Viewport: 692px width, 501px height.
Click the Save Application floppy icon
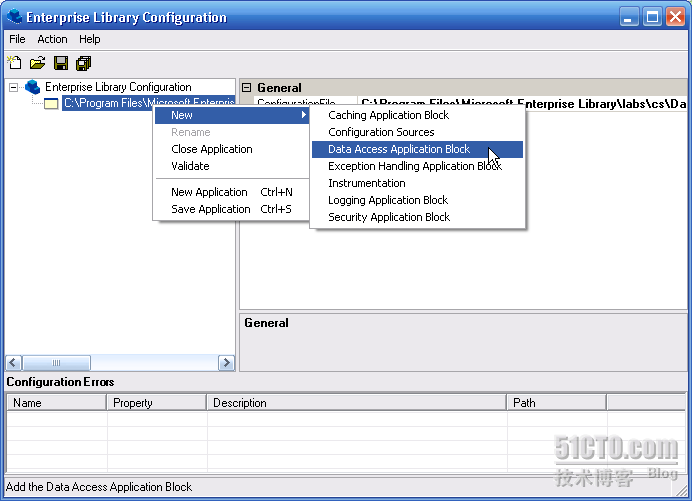[61, 63]
